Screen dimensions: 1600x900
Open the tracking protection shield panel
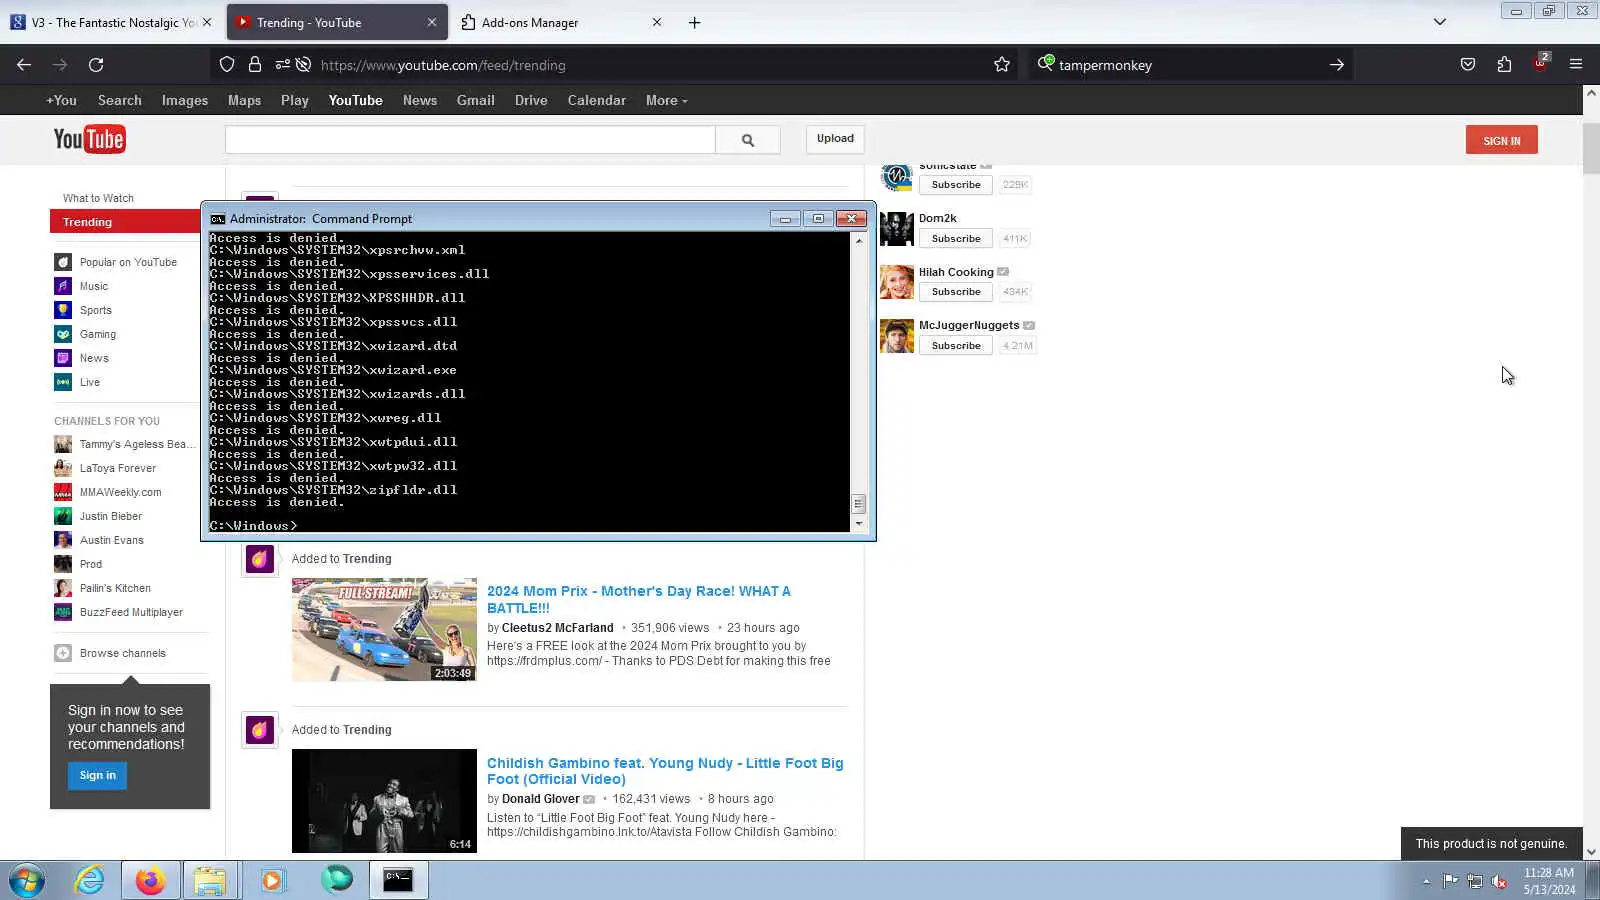click(x=227, y=65)
